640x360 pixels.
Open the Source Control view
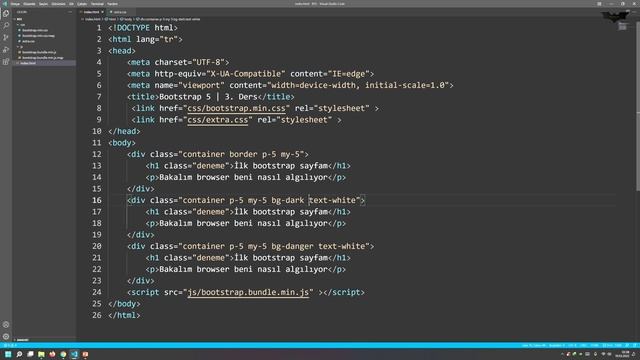6,38
